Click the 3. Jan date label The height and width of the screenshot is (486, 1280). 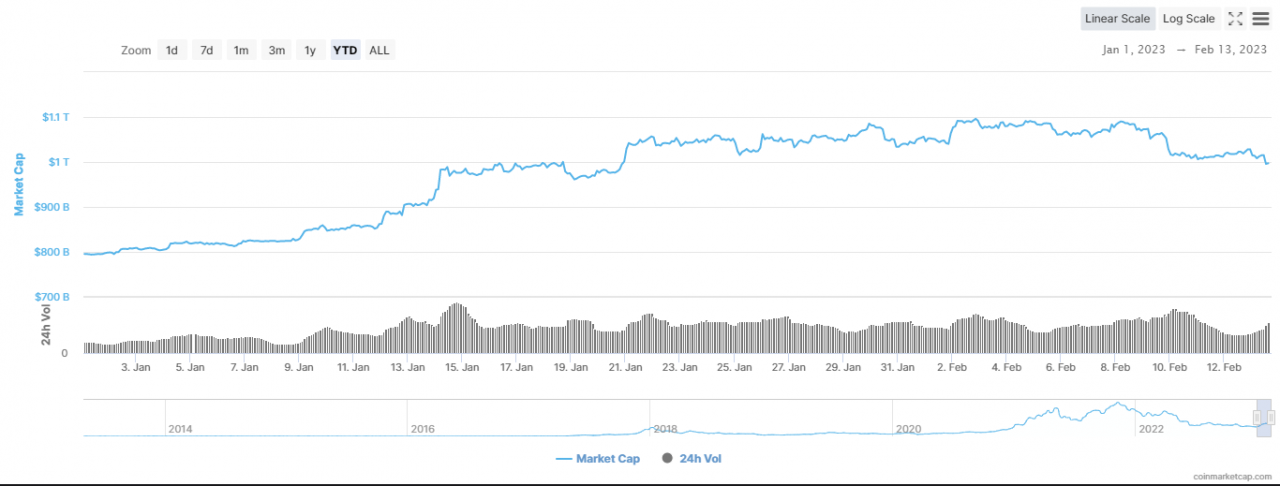coord(135,367)
